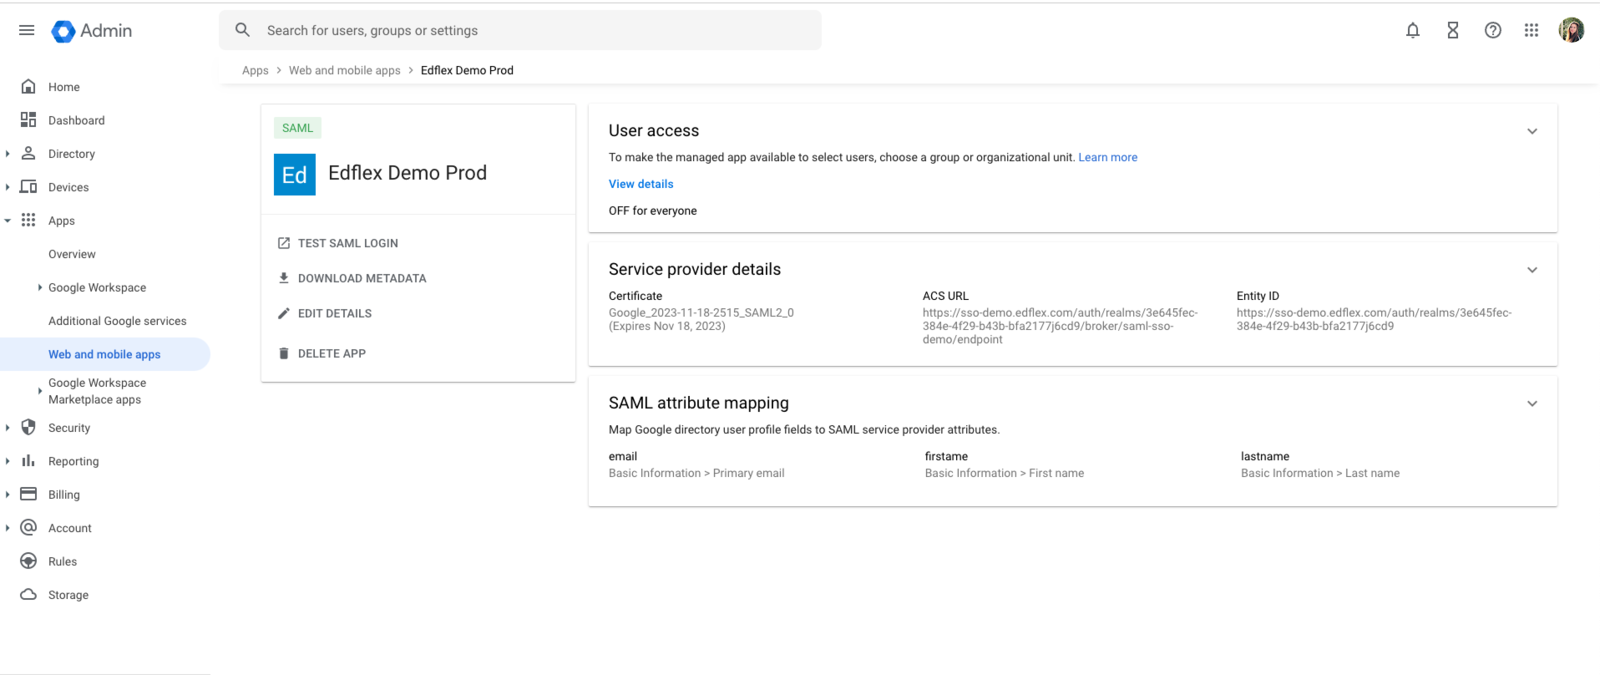Expand the Account sidebar arrow
The image size is (1600, 675).
(8, 528)
